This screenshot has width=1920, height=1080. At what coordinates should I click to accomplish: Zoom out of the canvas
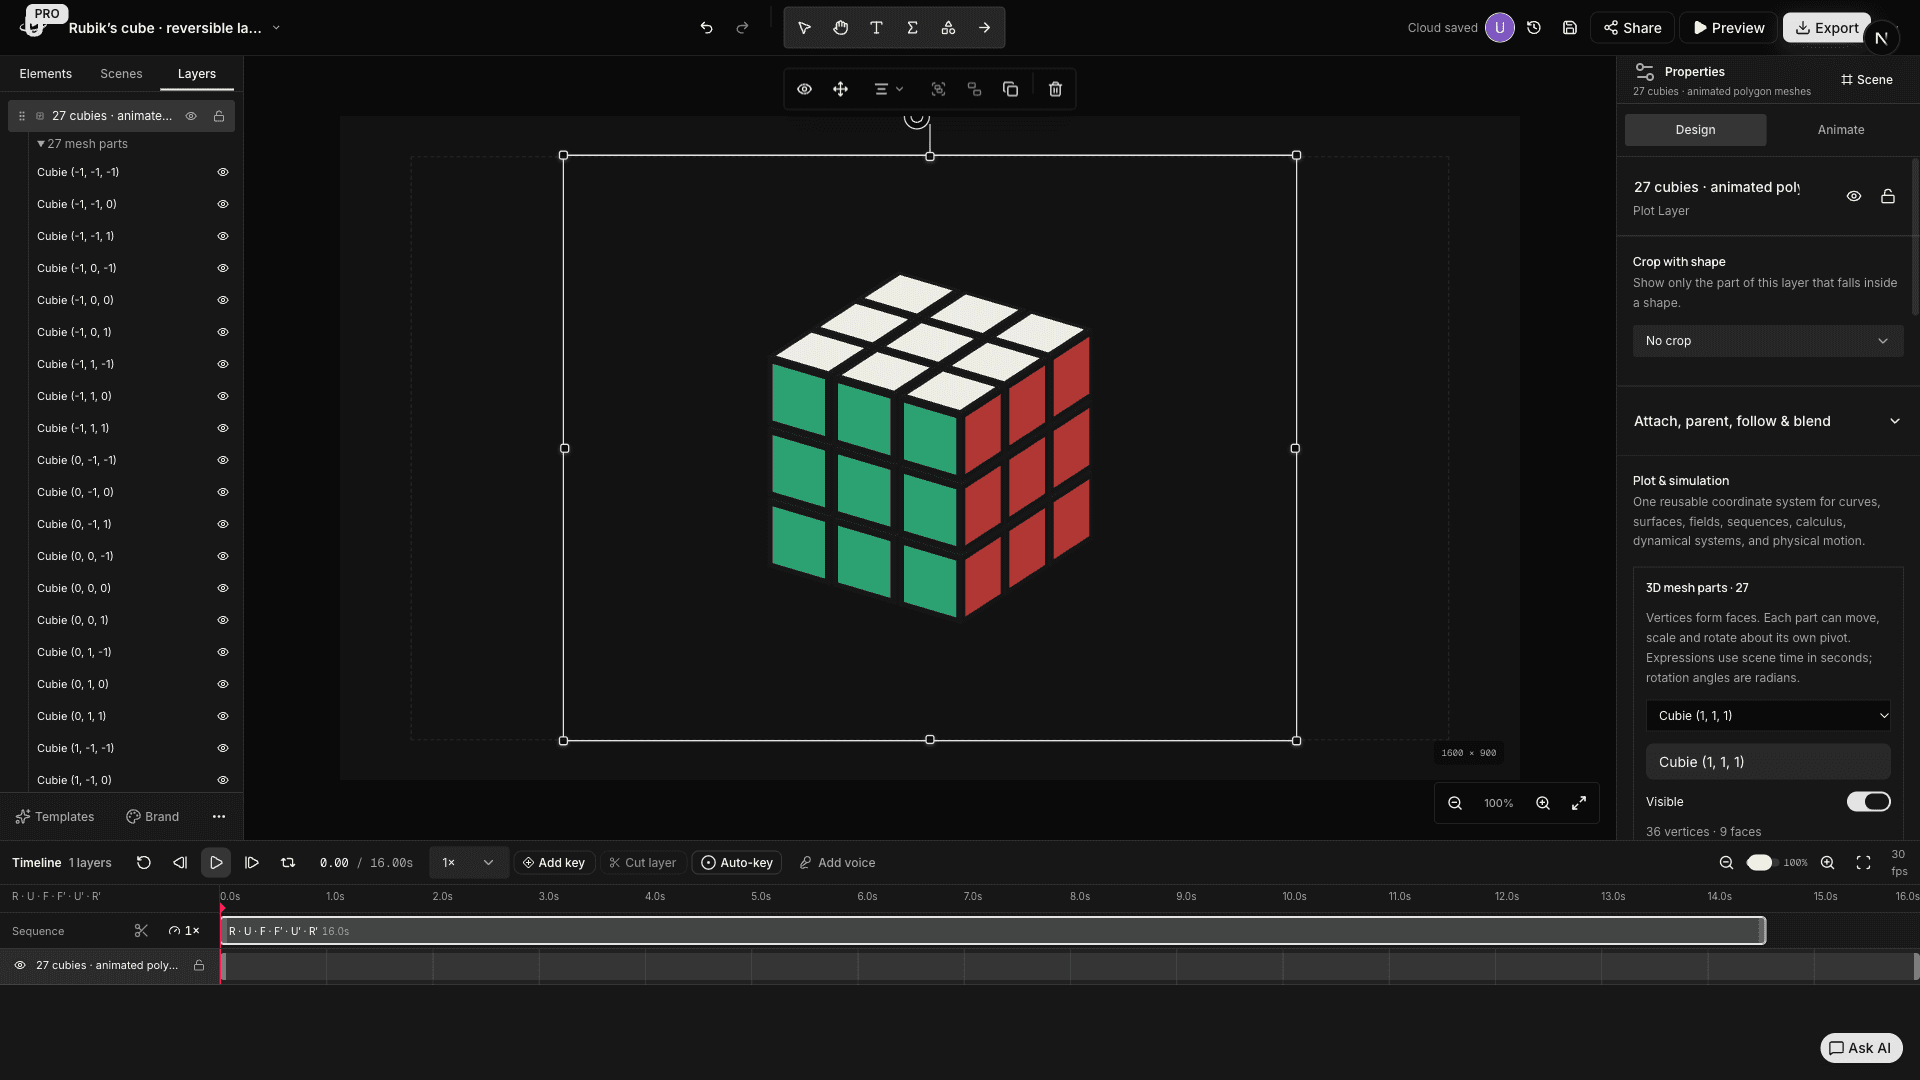click(1455, 803)
